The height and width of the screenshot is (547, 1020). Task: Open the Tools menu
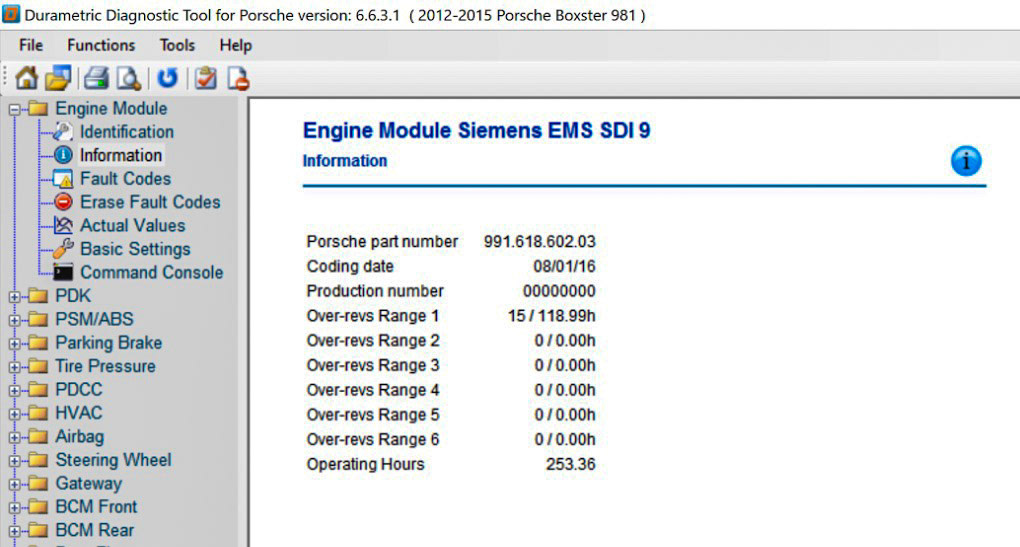(177, 45)
